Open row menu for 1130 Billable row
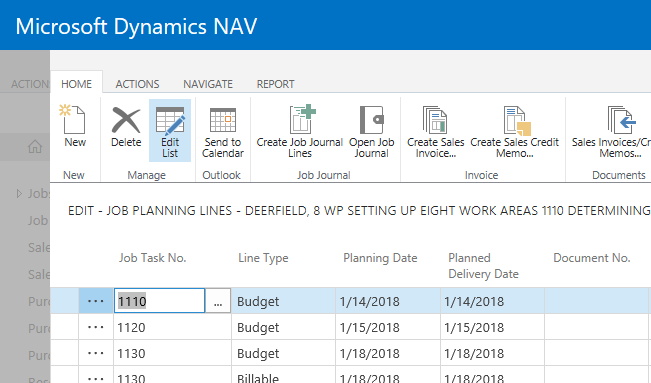651x383 pixels. pos(95,377)
